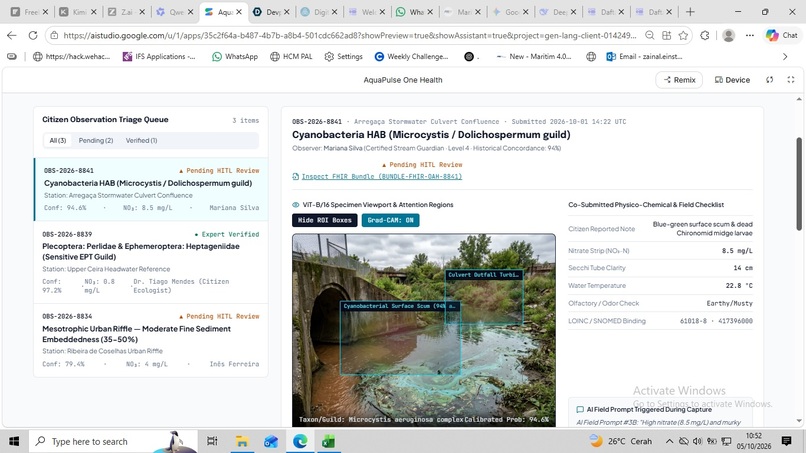Click the HCM PAL bookmark
Screen dimensions: 806x453
(291, 57)
